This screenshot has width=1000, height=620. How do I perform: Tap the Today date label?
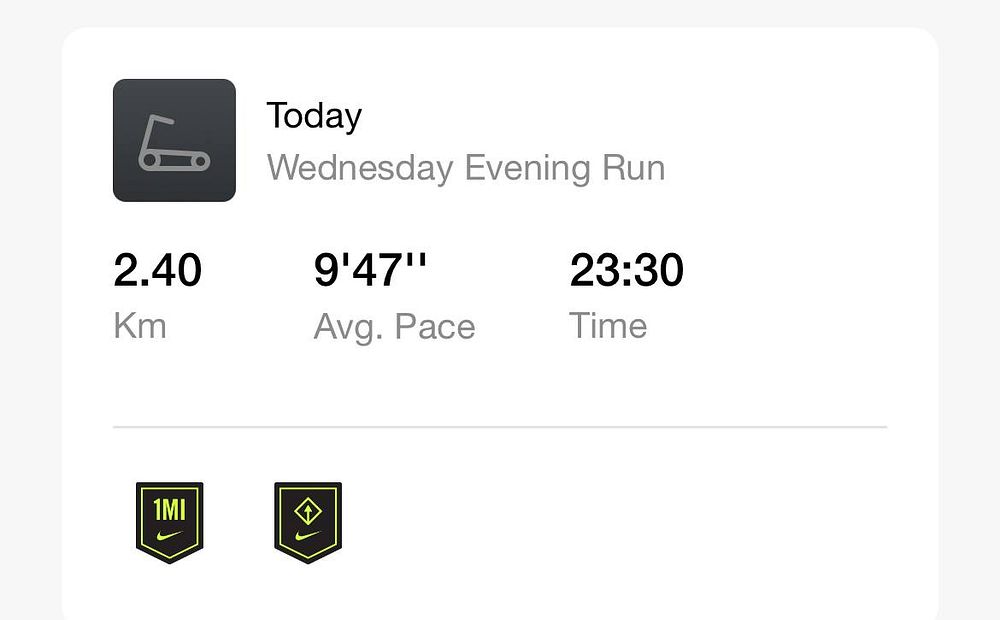[314, 117]
